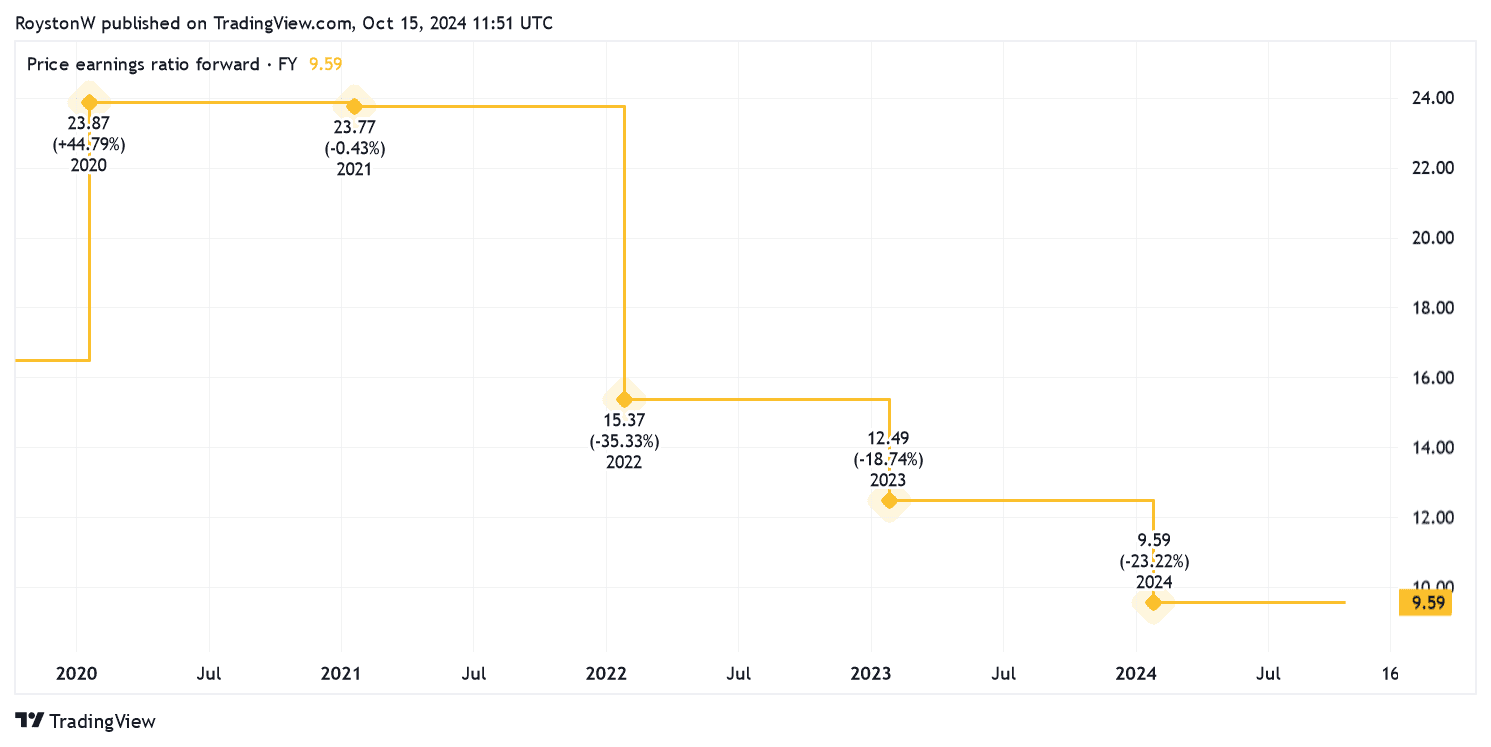Click the 2022 diamond data point marker
Viewport: 1491px width, 747px height.
pyautogui.click(x=624, y=399)
